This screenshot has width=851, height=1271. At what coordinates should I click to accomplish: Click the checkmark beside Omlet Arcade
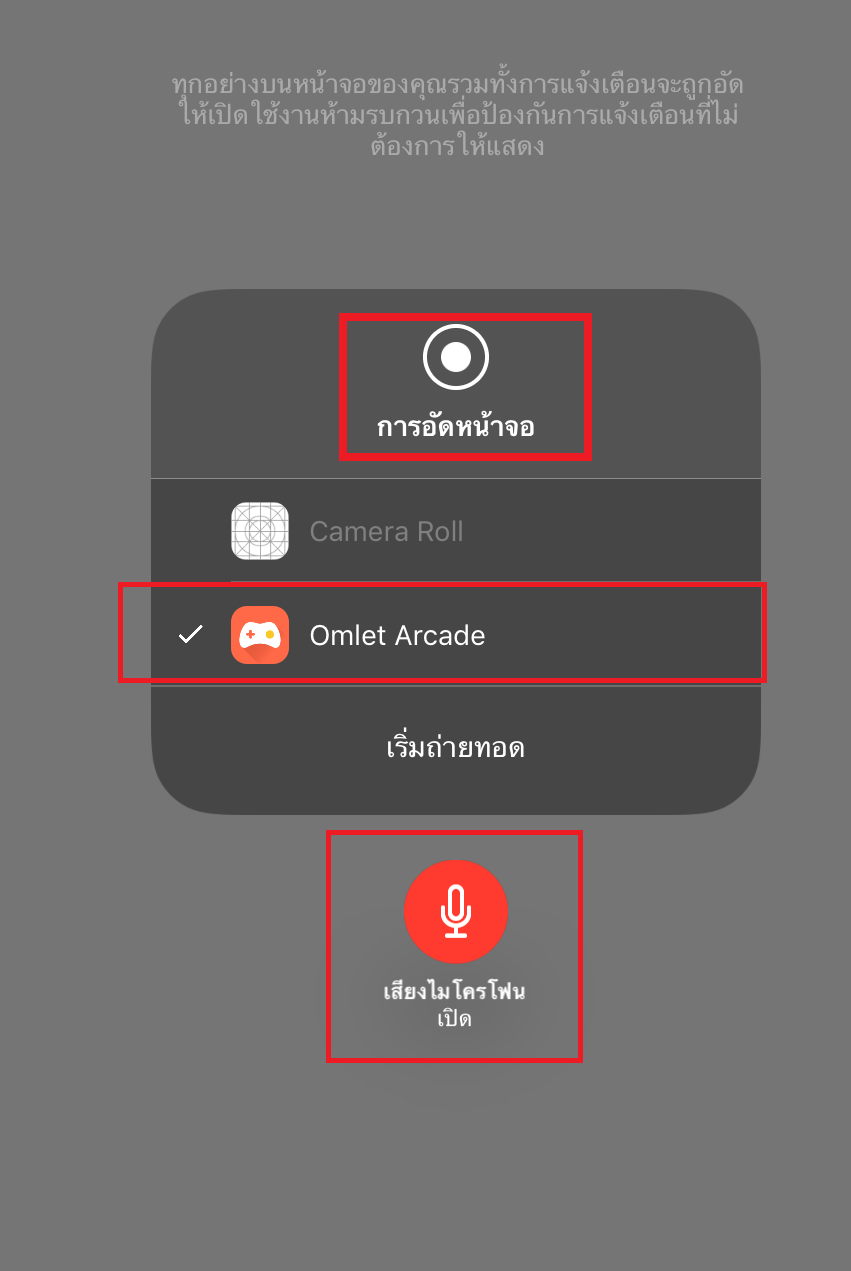(190, 634)
